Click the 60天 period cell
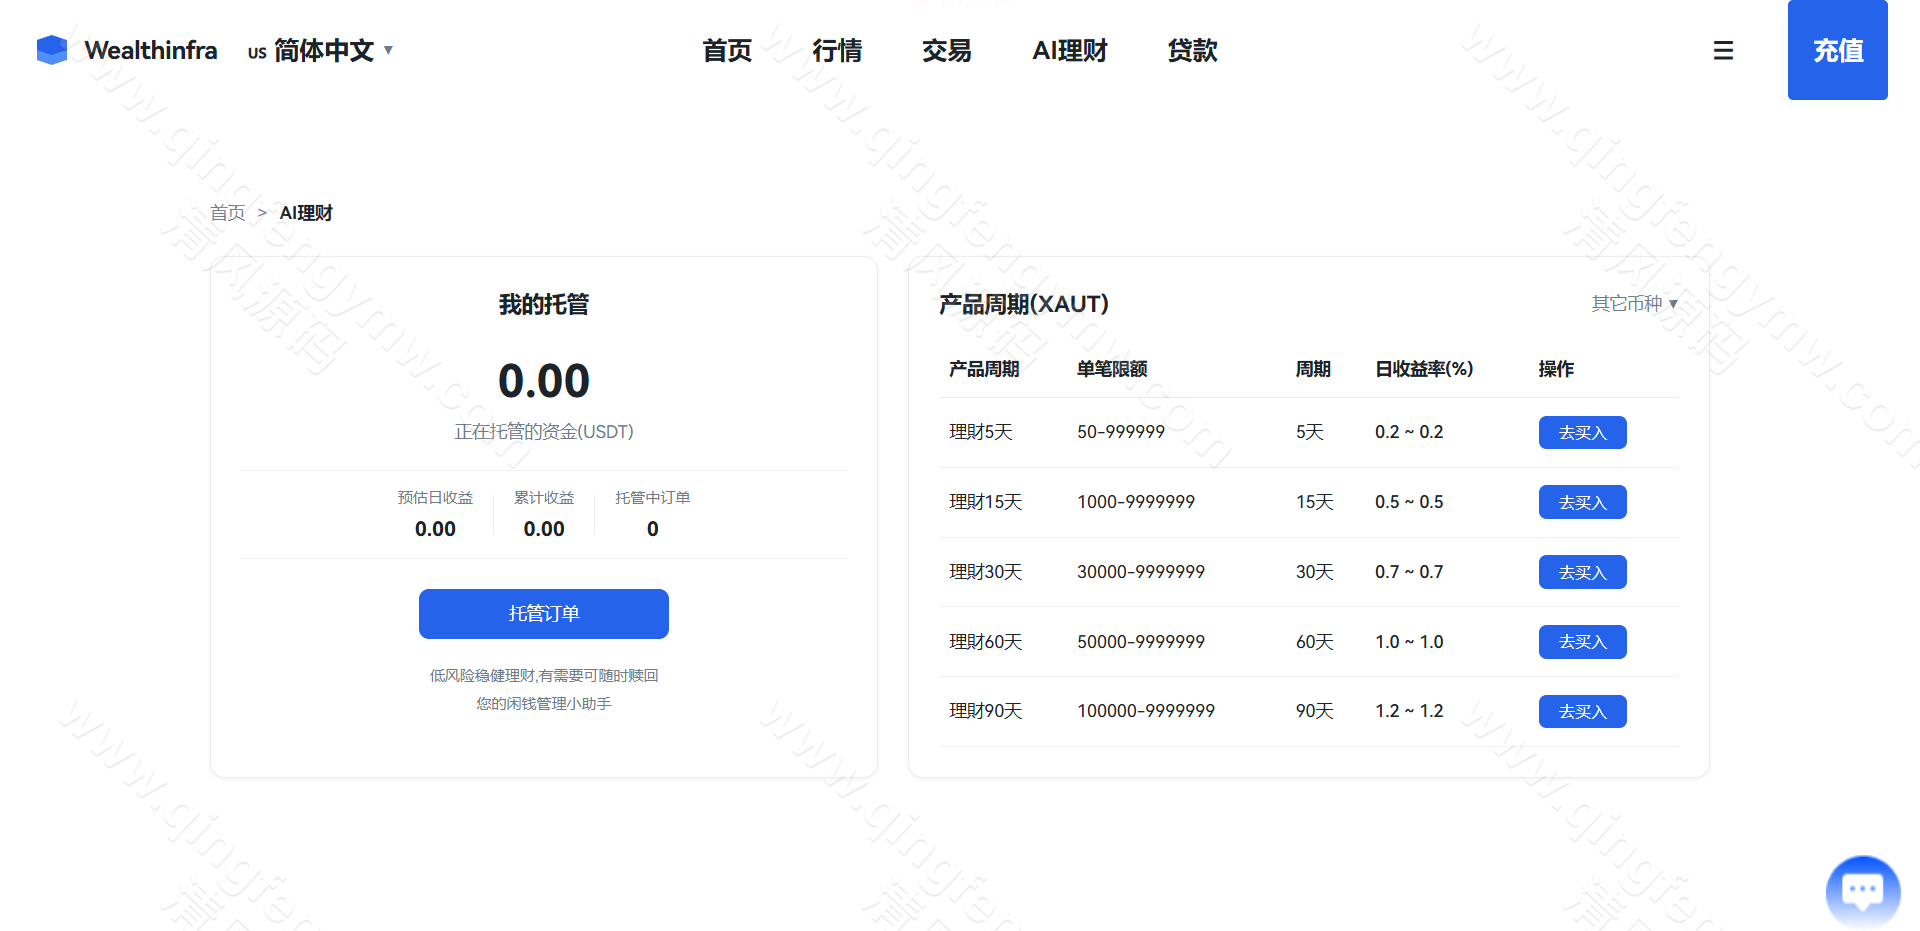The image size is (1920, 931). [x=1315, y=642]
